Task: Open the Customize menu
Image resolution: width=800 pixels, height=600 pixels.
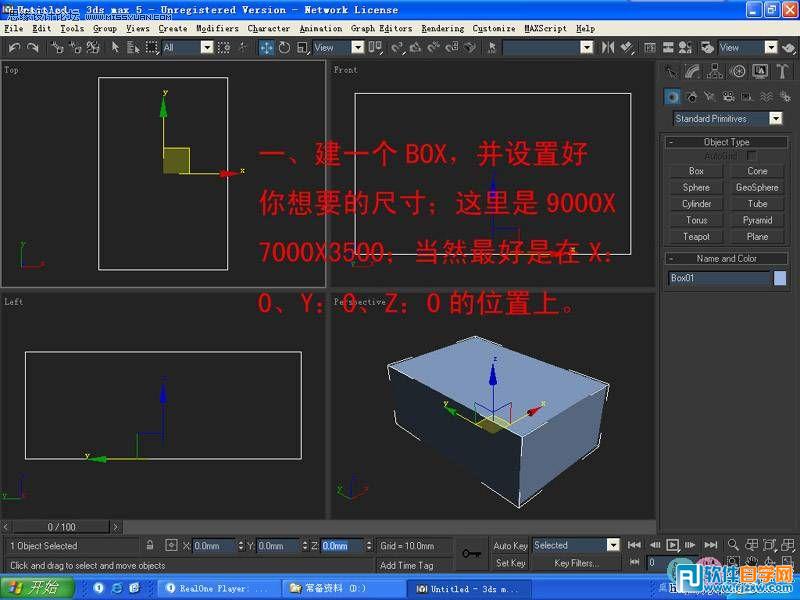Action: pos(493,28)
